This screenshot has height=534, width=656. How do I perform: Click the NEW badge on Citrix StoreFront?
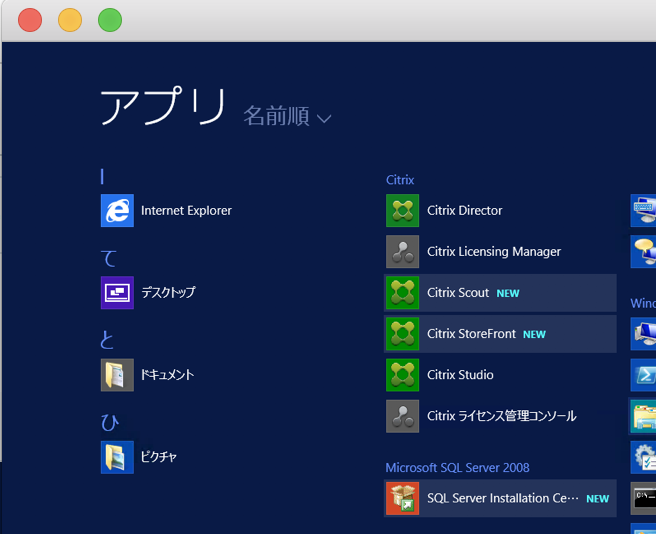tap(534, 334)
